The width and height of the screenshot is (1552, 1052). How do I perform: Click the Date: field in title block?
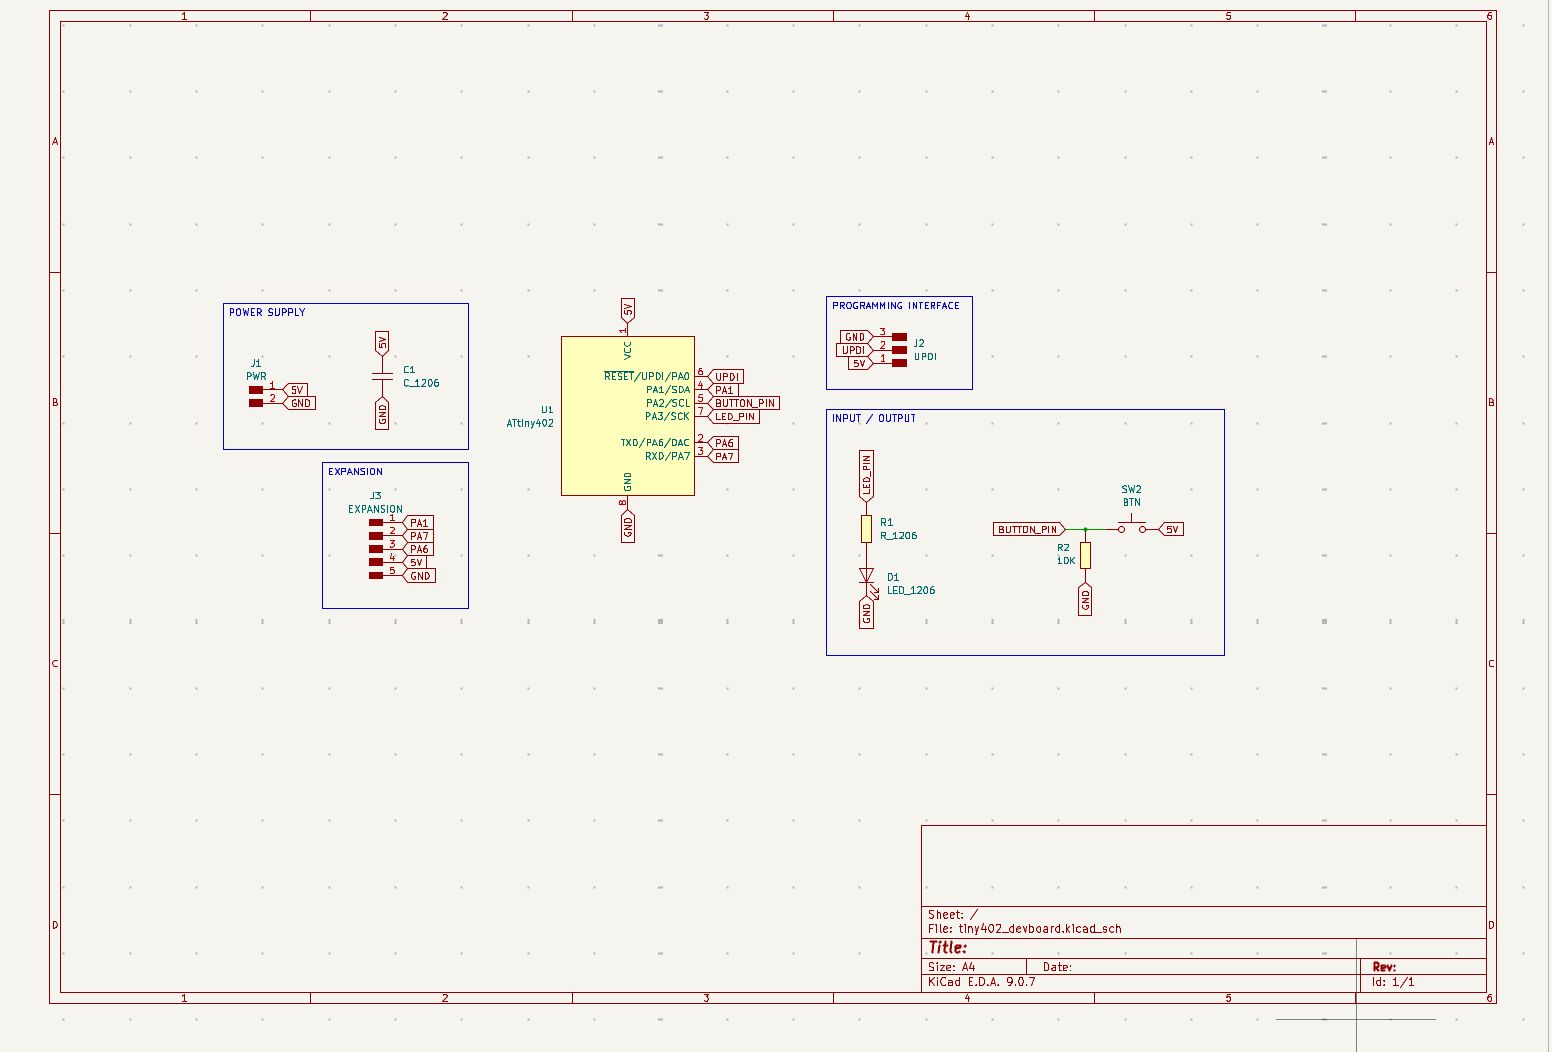coord(1057,967)
